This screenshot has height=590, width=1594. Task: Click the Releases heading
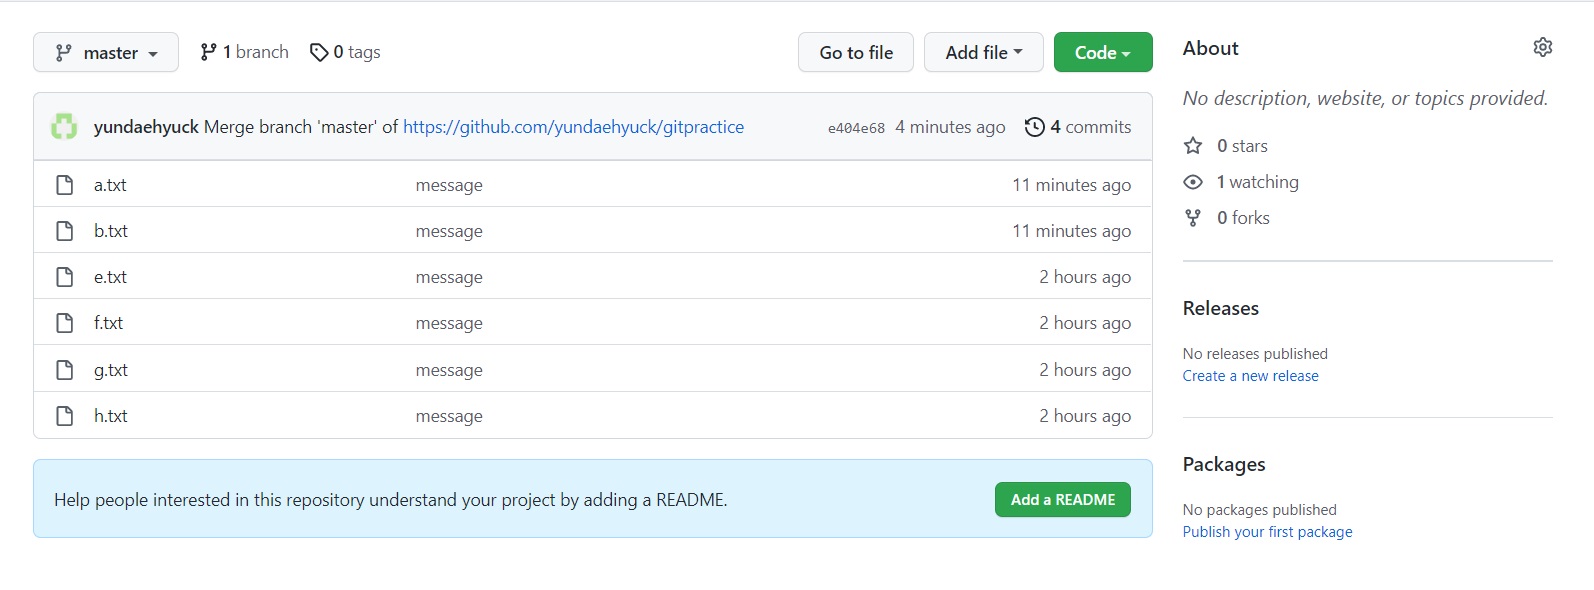pos(1221,308)
